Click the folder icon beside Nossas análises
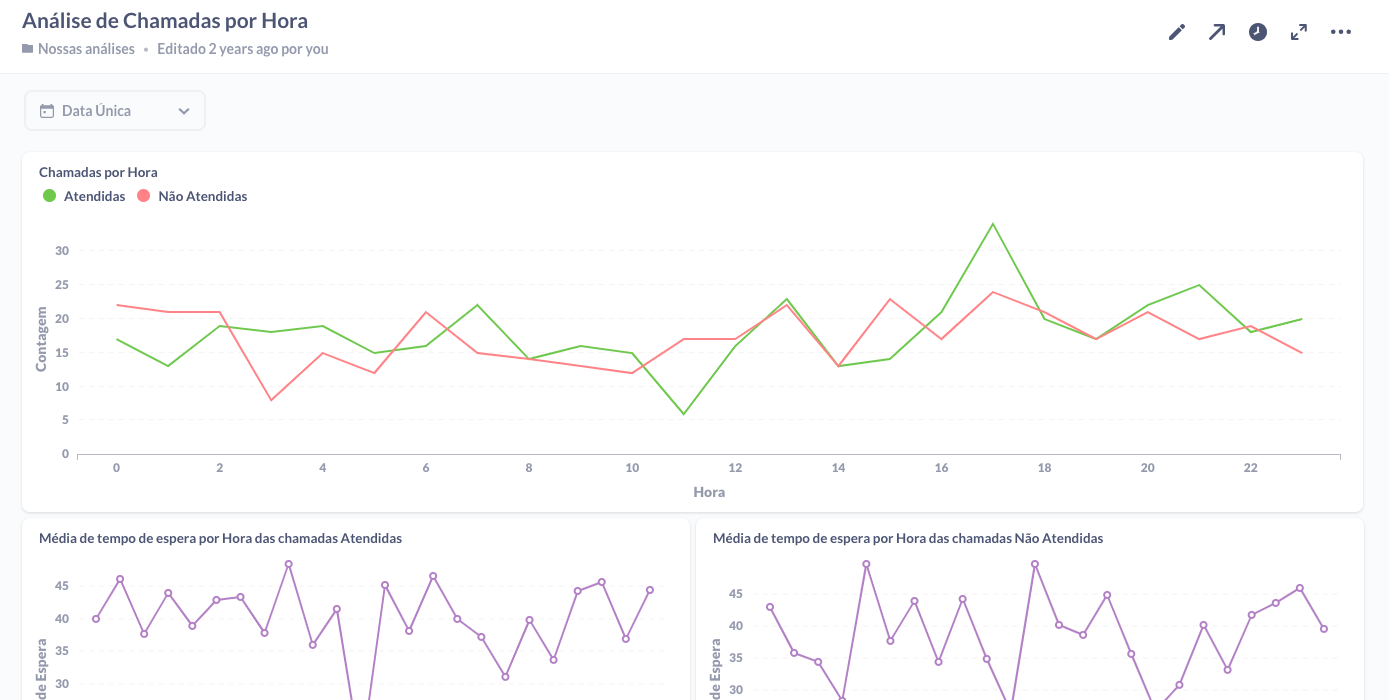Viewport: 1389px width, 700px height. click(x=27, y=49)
